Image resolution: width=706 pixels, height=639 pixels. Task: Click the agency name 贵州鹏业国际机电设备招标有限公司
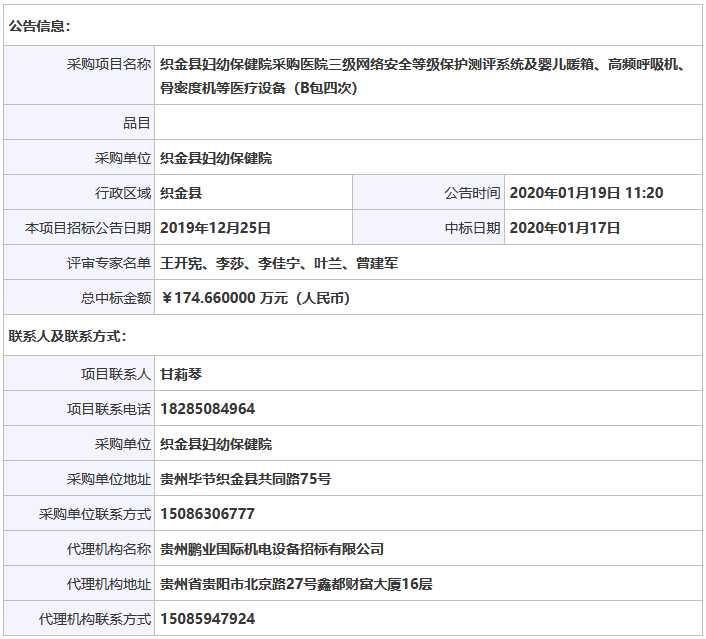pyautogui.click(x=272, y=549)
